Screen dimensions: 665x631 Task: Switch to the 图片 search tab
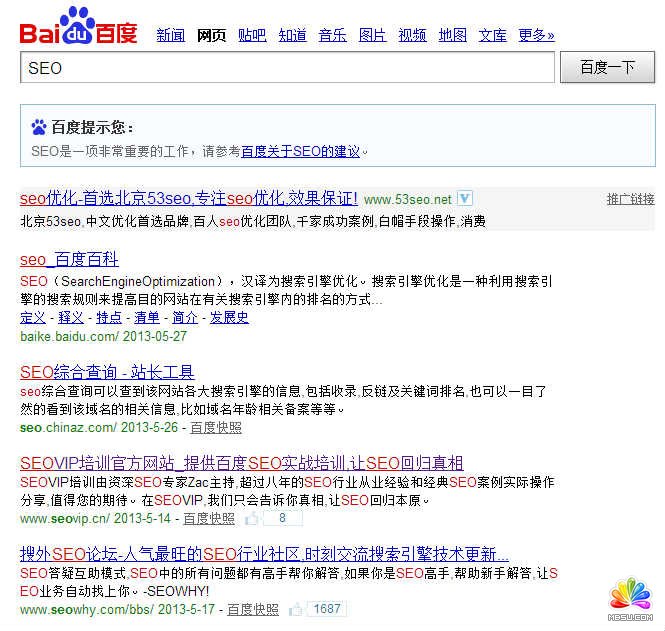click(372, 35)
